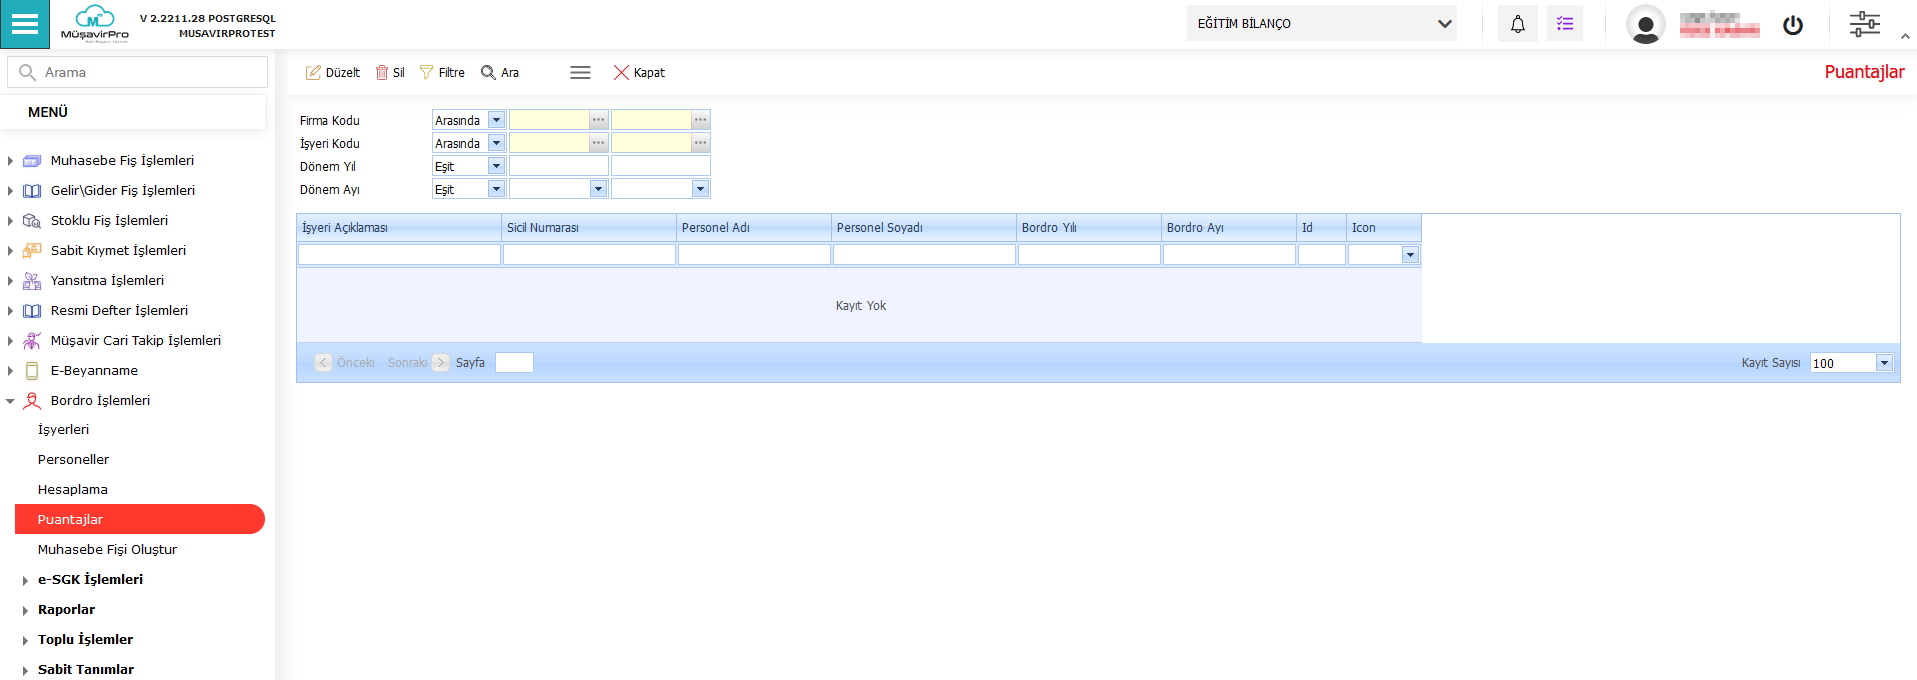The image size is (1917, 680).
Task: Expand Muhasebe Fiş İşlemleri menu
Action: pos(10,160)
